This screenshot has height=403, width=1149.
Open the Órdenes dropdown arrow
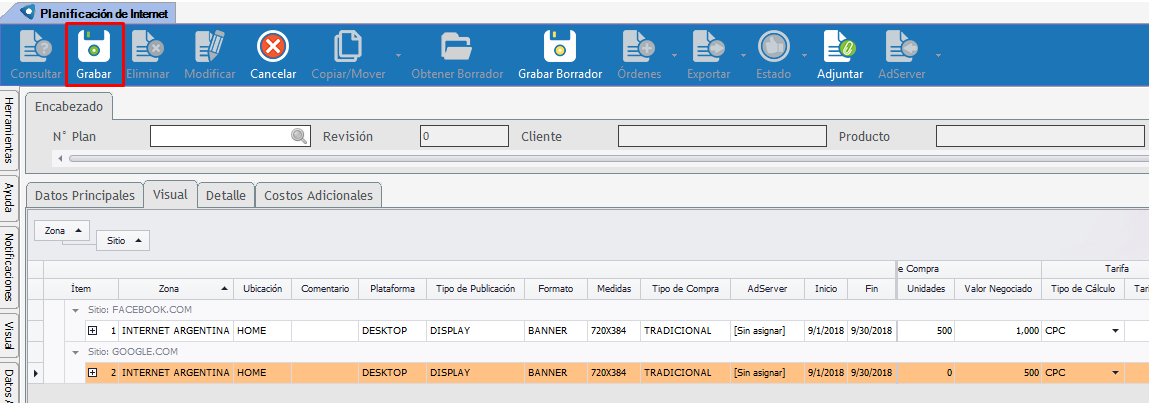[x=674, y=55]
